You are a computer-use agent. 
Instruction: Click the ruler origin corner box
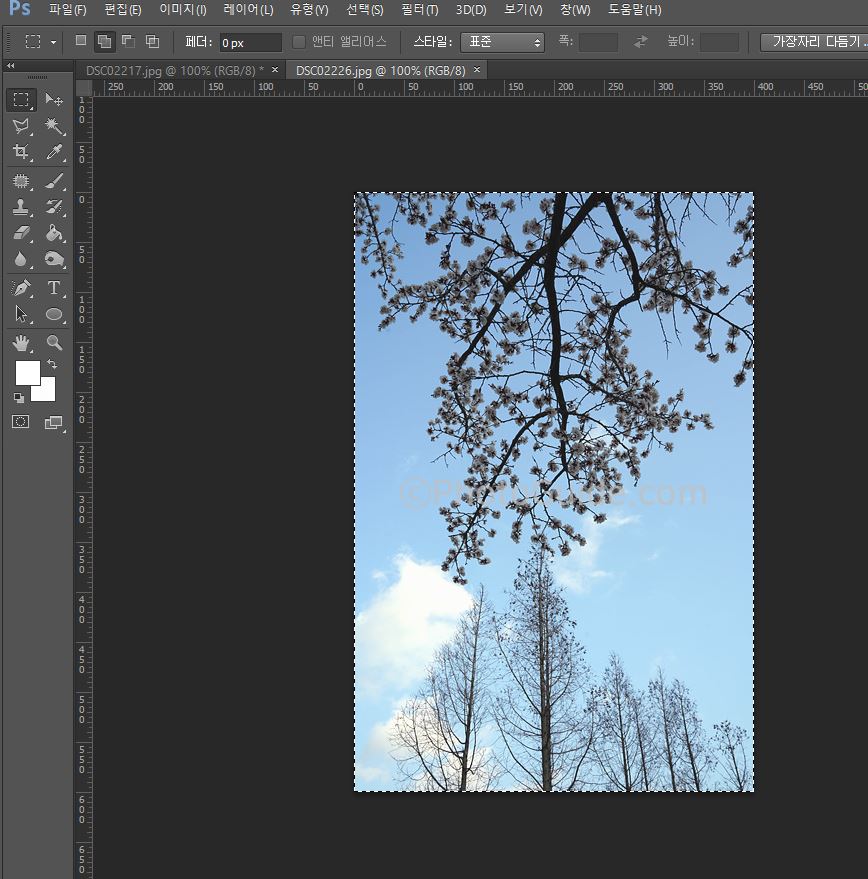(x=84, y=88)
